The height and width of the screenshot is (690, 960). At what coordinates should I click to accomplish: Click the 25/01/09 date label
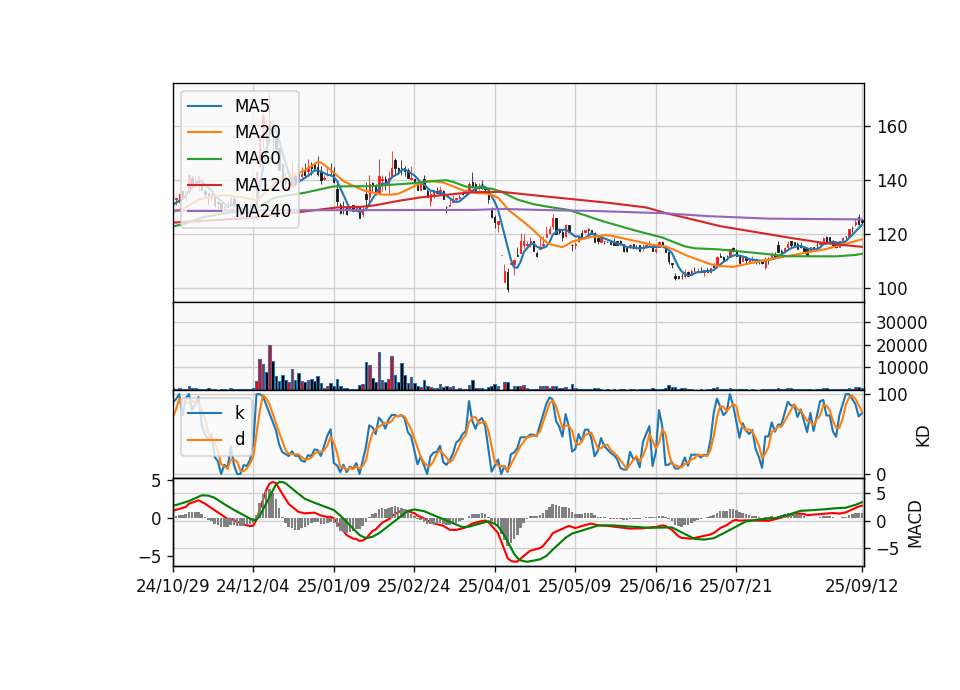(x=334, y=586)
